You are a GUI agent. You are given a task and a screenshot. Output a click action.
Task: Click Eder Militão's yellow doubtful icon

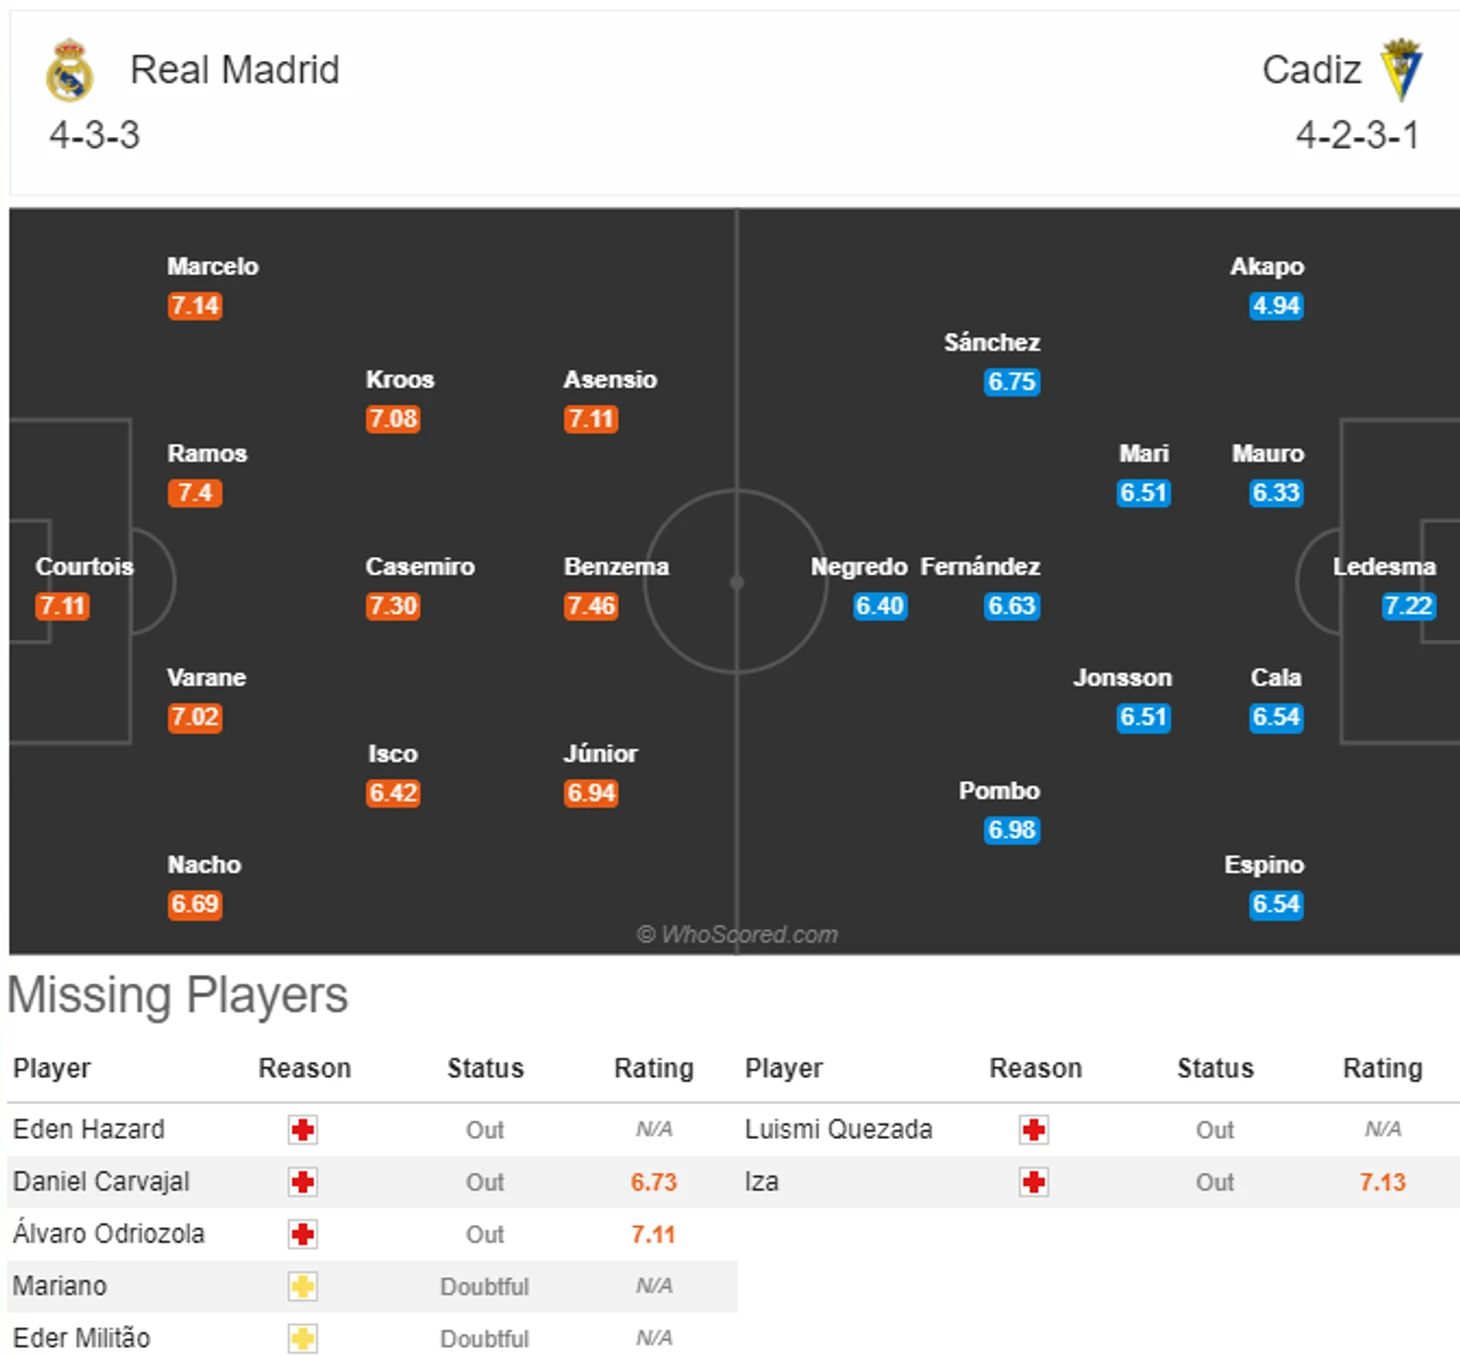(303, 1338)
